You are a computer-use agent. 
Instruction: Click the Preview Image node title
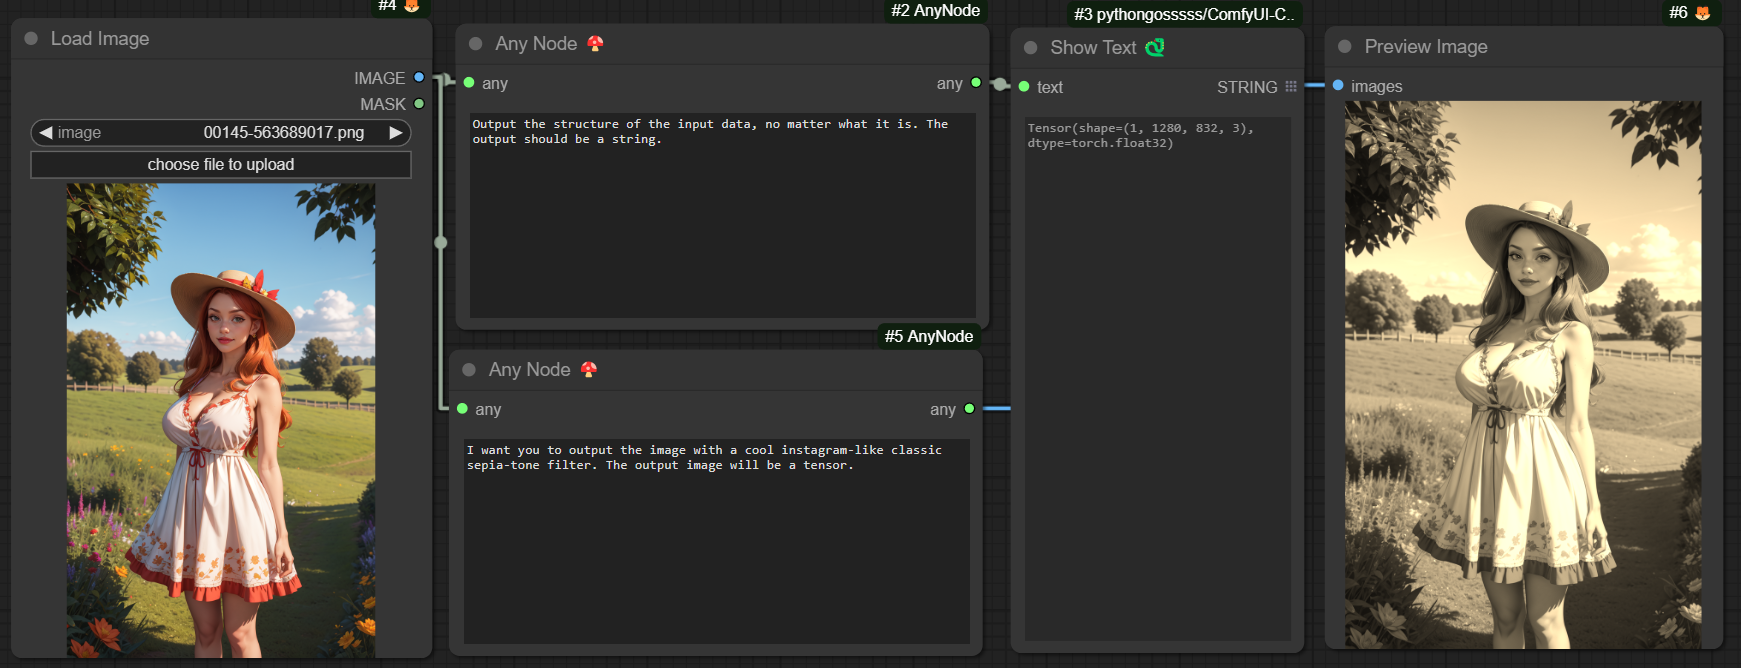(1426, 46)
